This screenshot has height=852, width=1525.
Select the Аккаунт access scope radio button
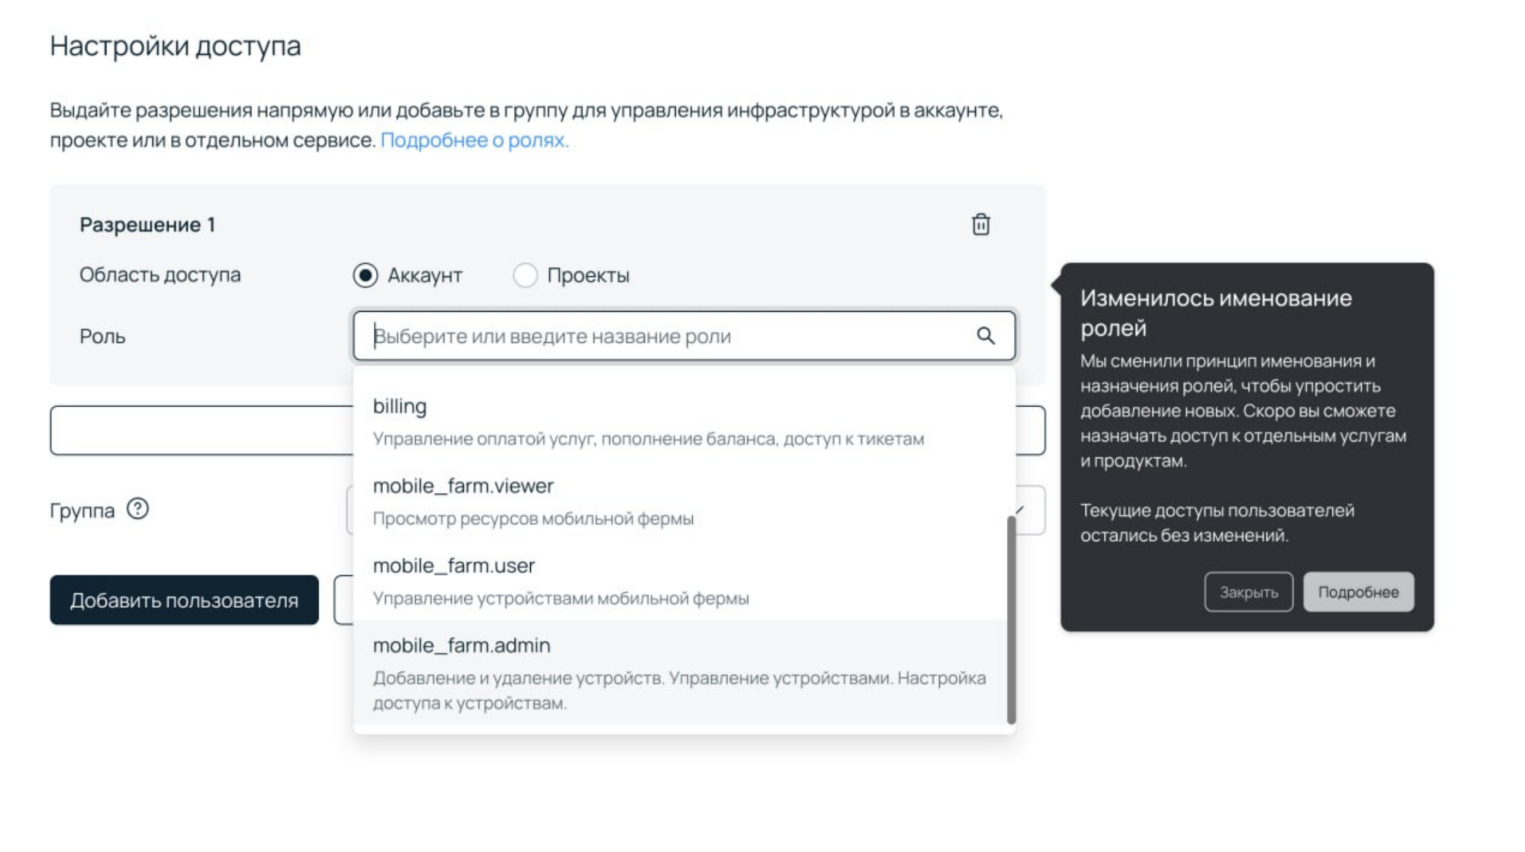click(x=366, y=275)
